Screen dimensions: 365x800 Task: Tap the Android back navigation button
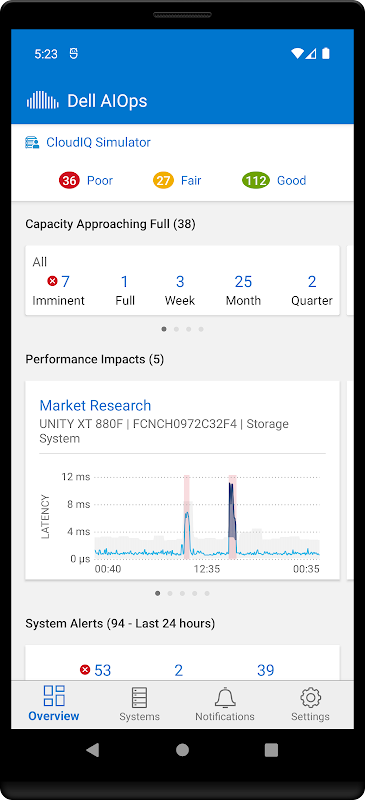coord(92,749)
